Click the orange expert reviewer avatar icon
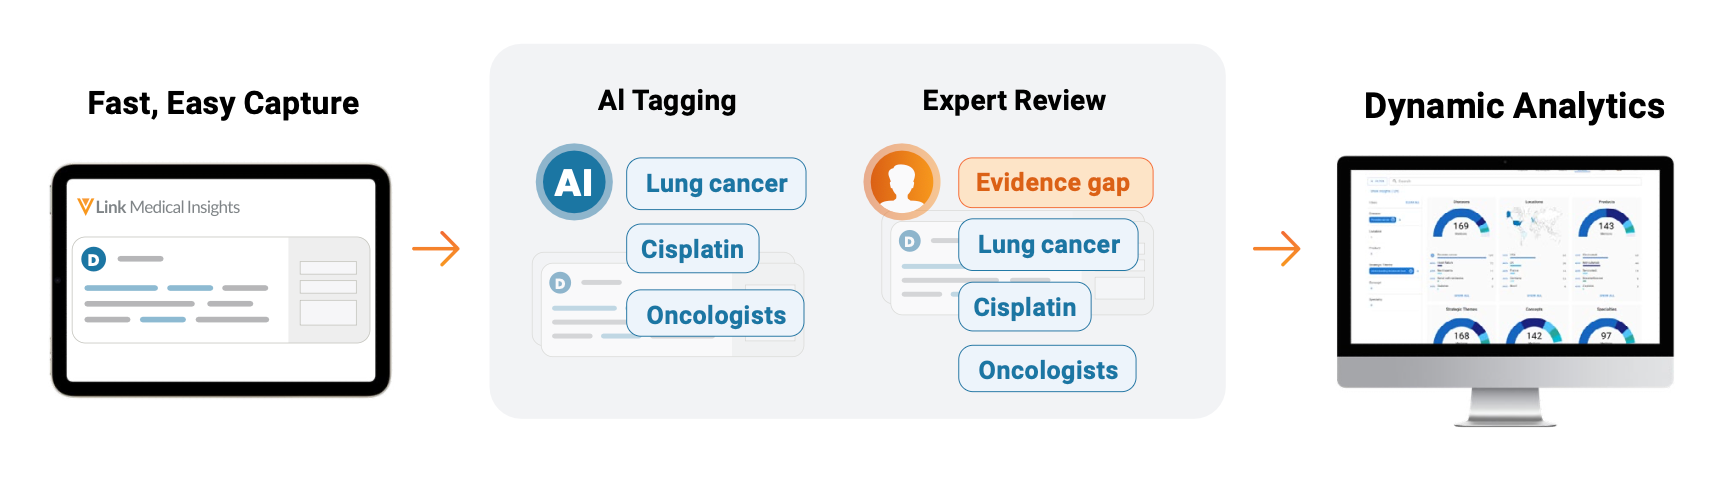1730x492 pixels. coord(902,182)
